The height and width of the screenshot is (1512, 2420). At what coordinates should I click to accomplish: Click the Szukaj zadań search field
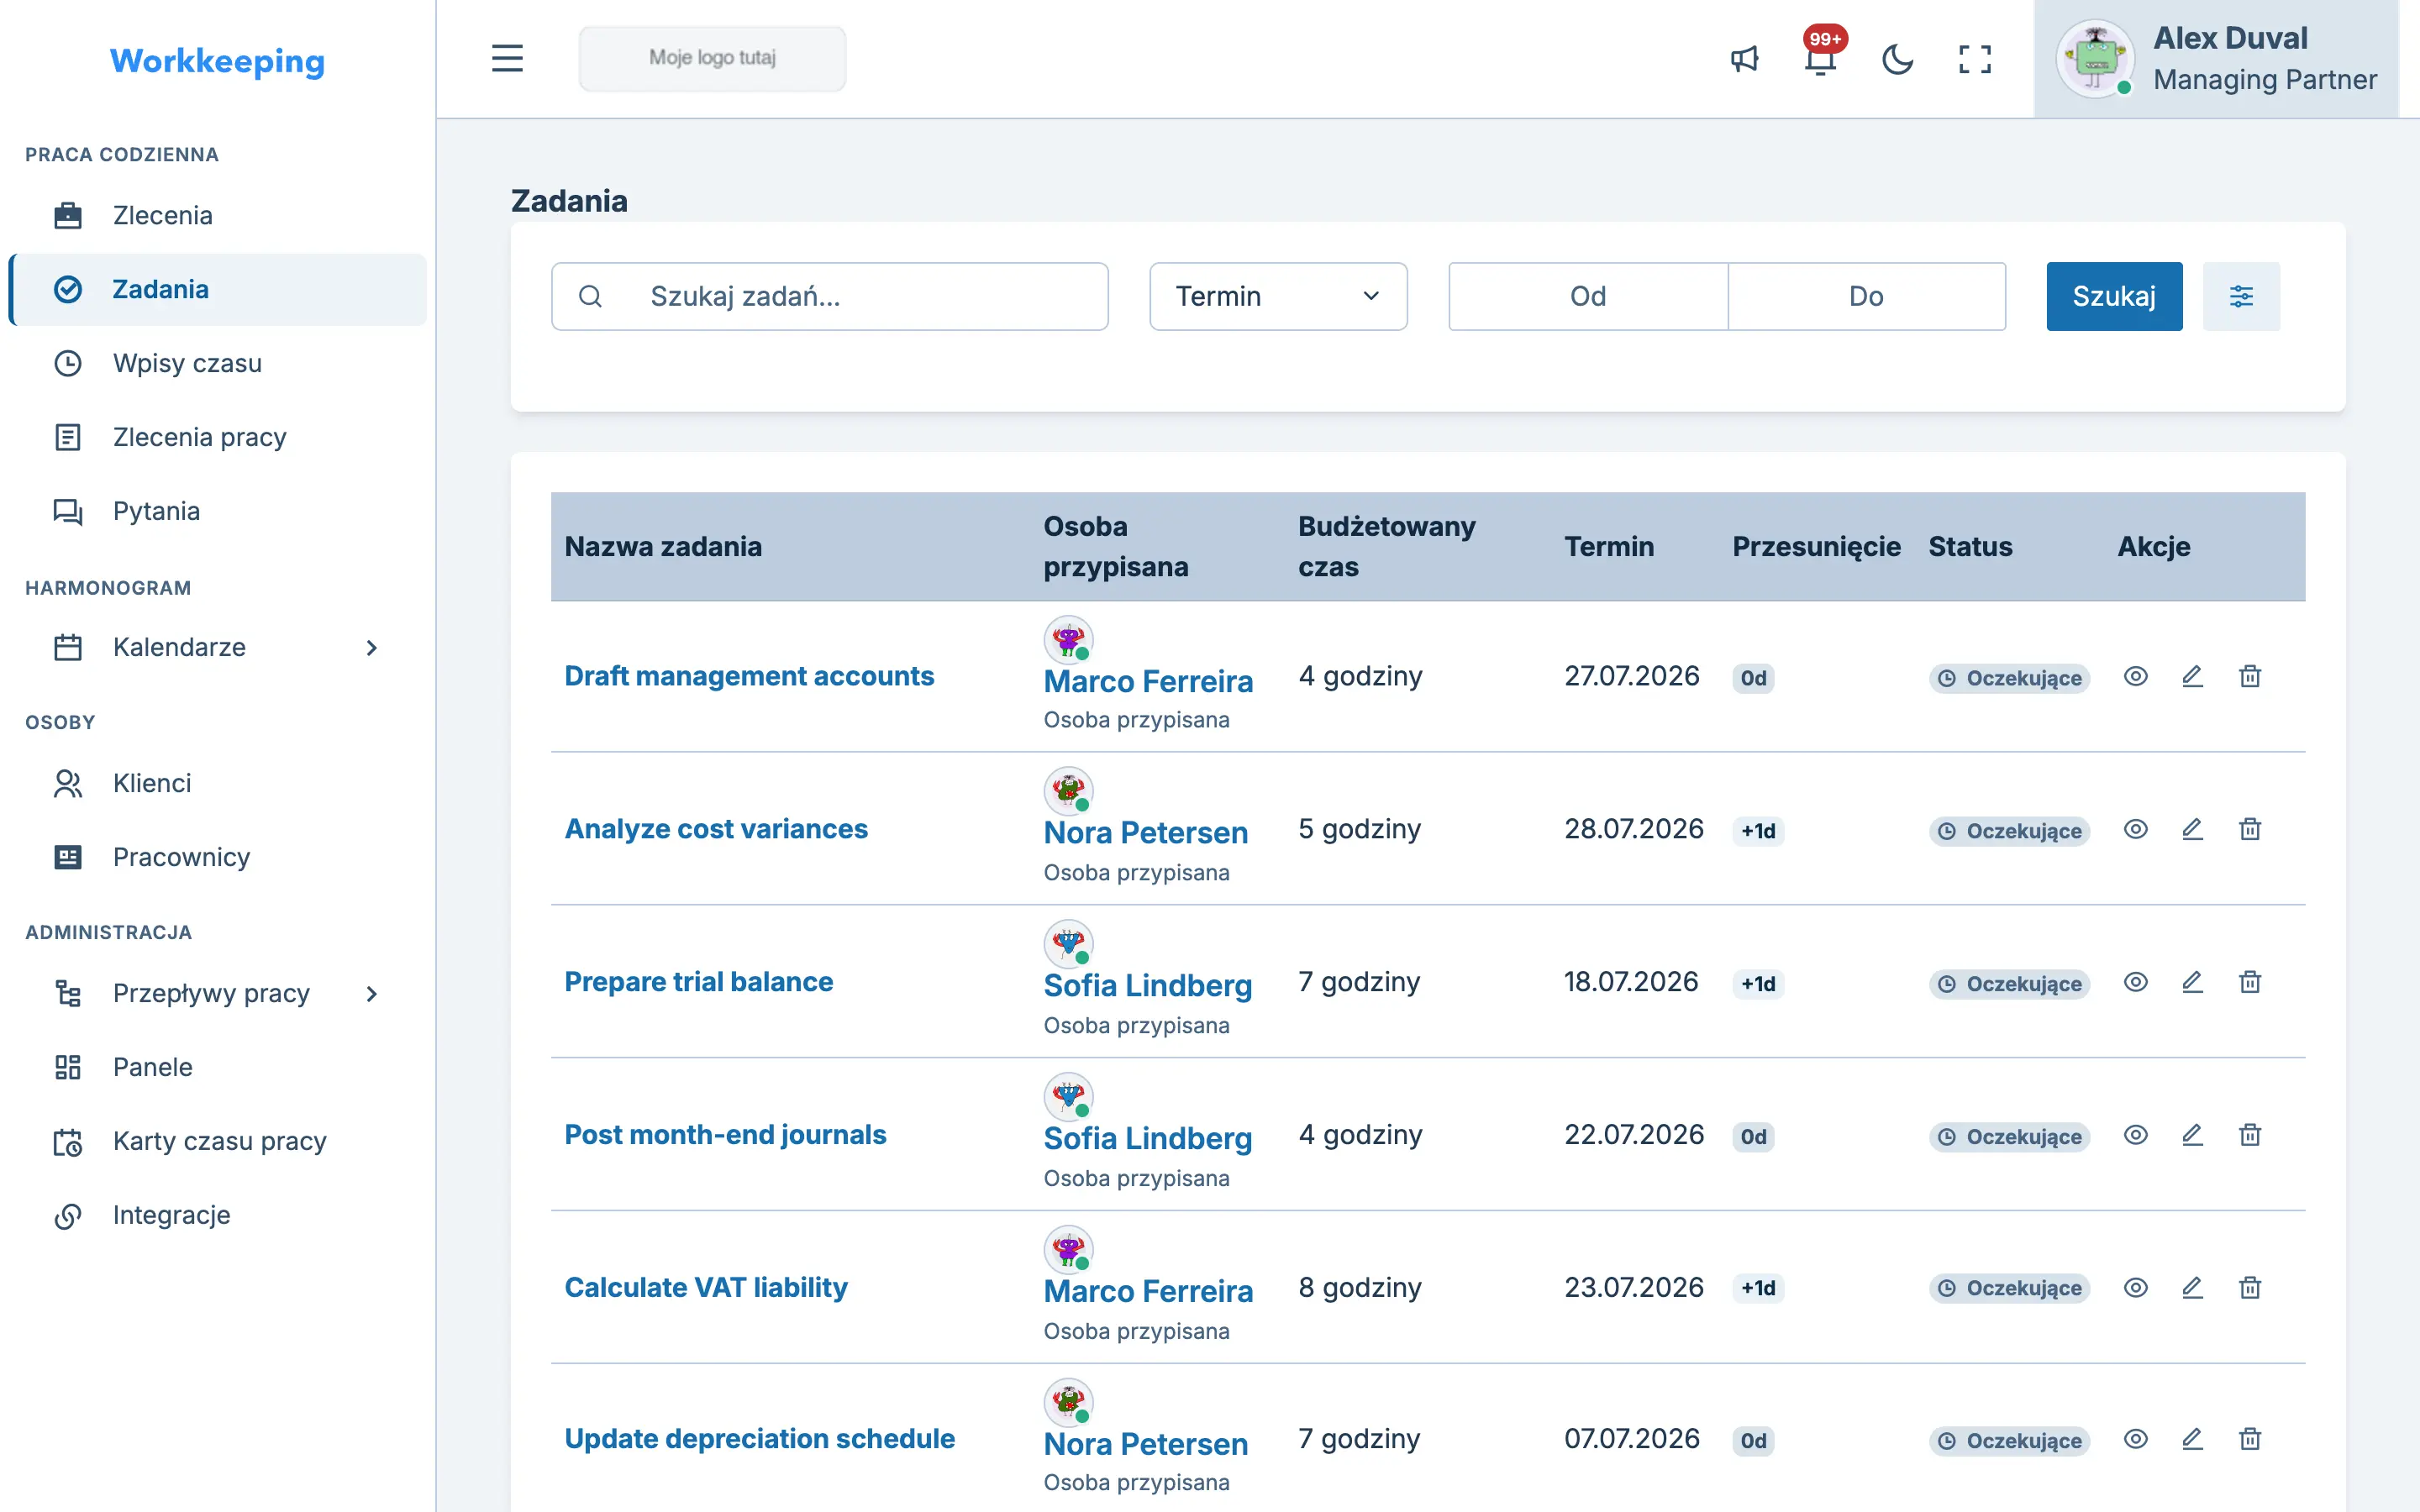click(830, 296)
